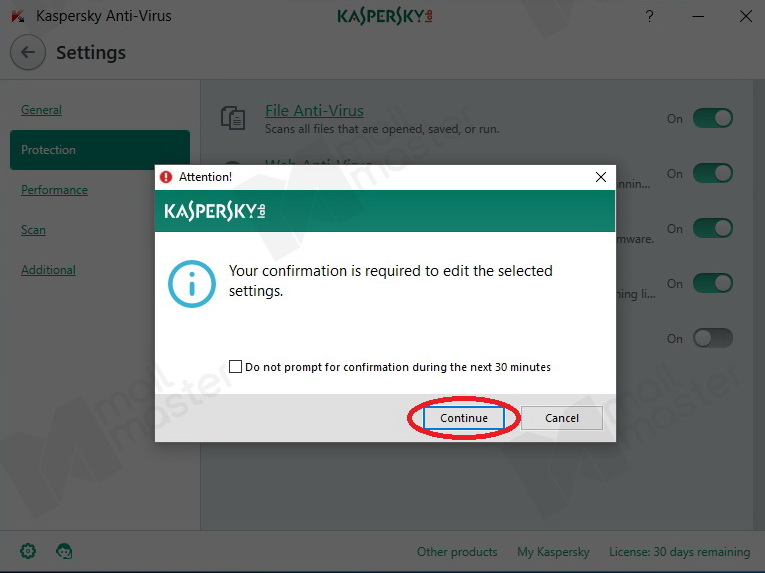Screen dimensions: 765x573
Task: Toggle the second protection switch
Action: click(x=713, y=173)
